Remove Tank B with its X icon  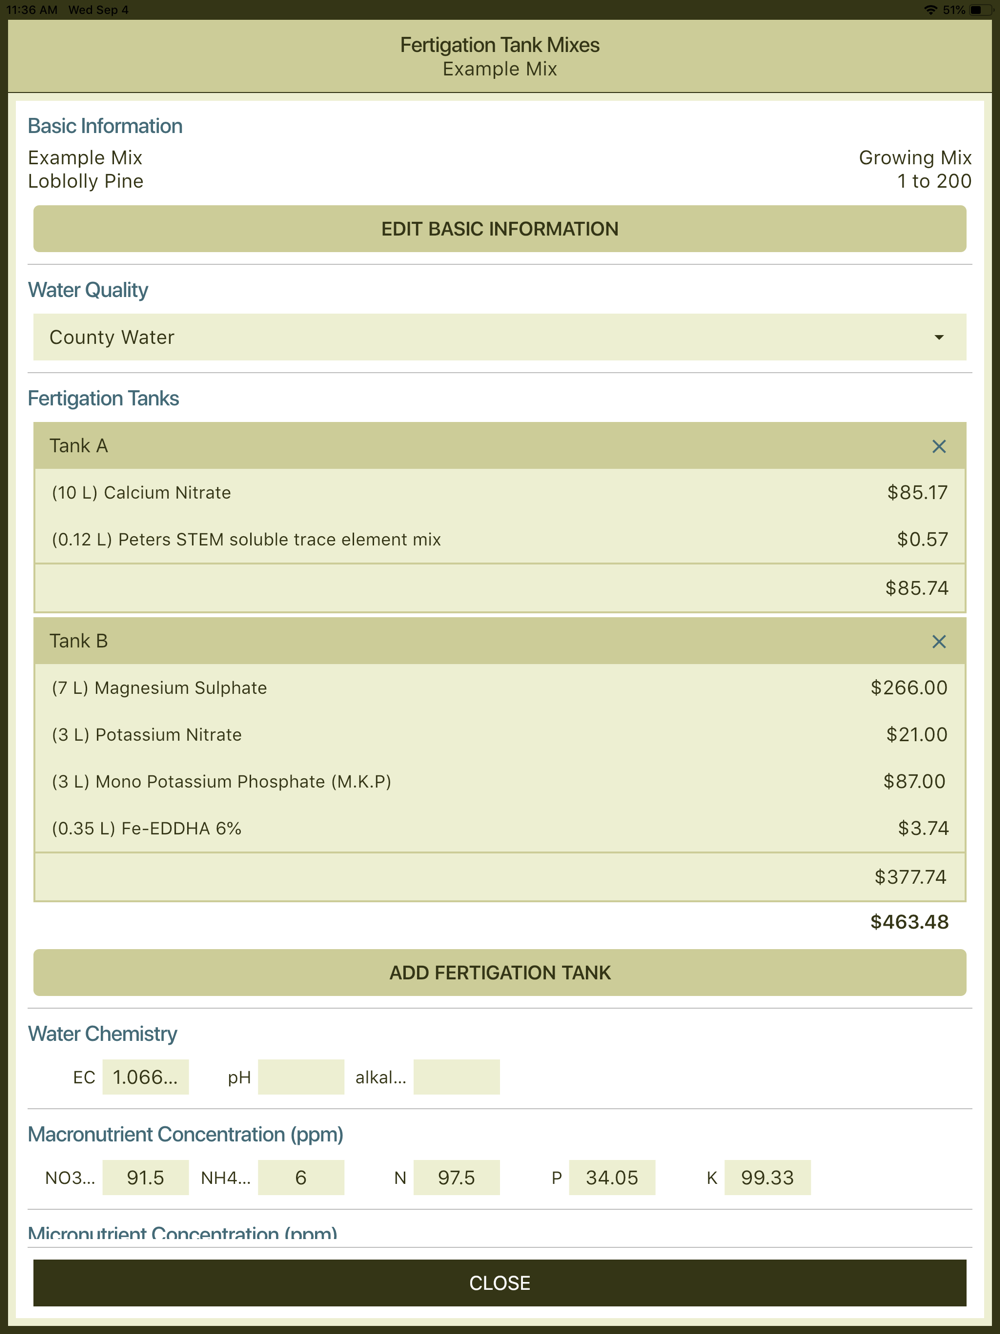click(x=938, y=642)
